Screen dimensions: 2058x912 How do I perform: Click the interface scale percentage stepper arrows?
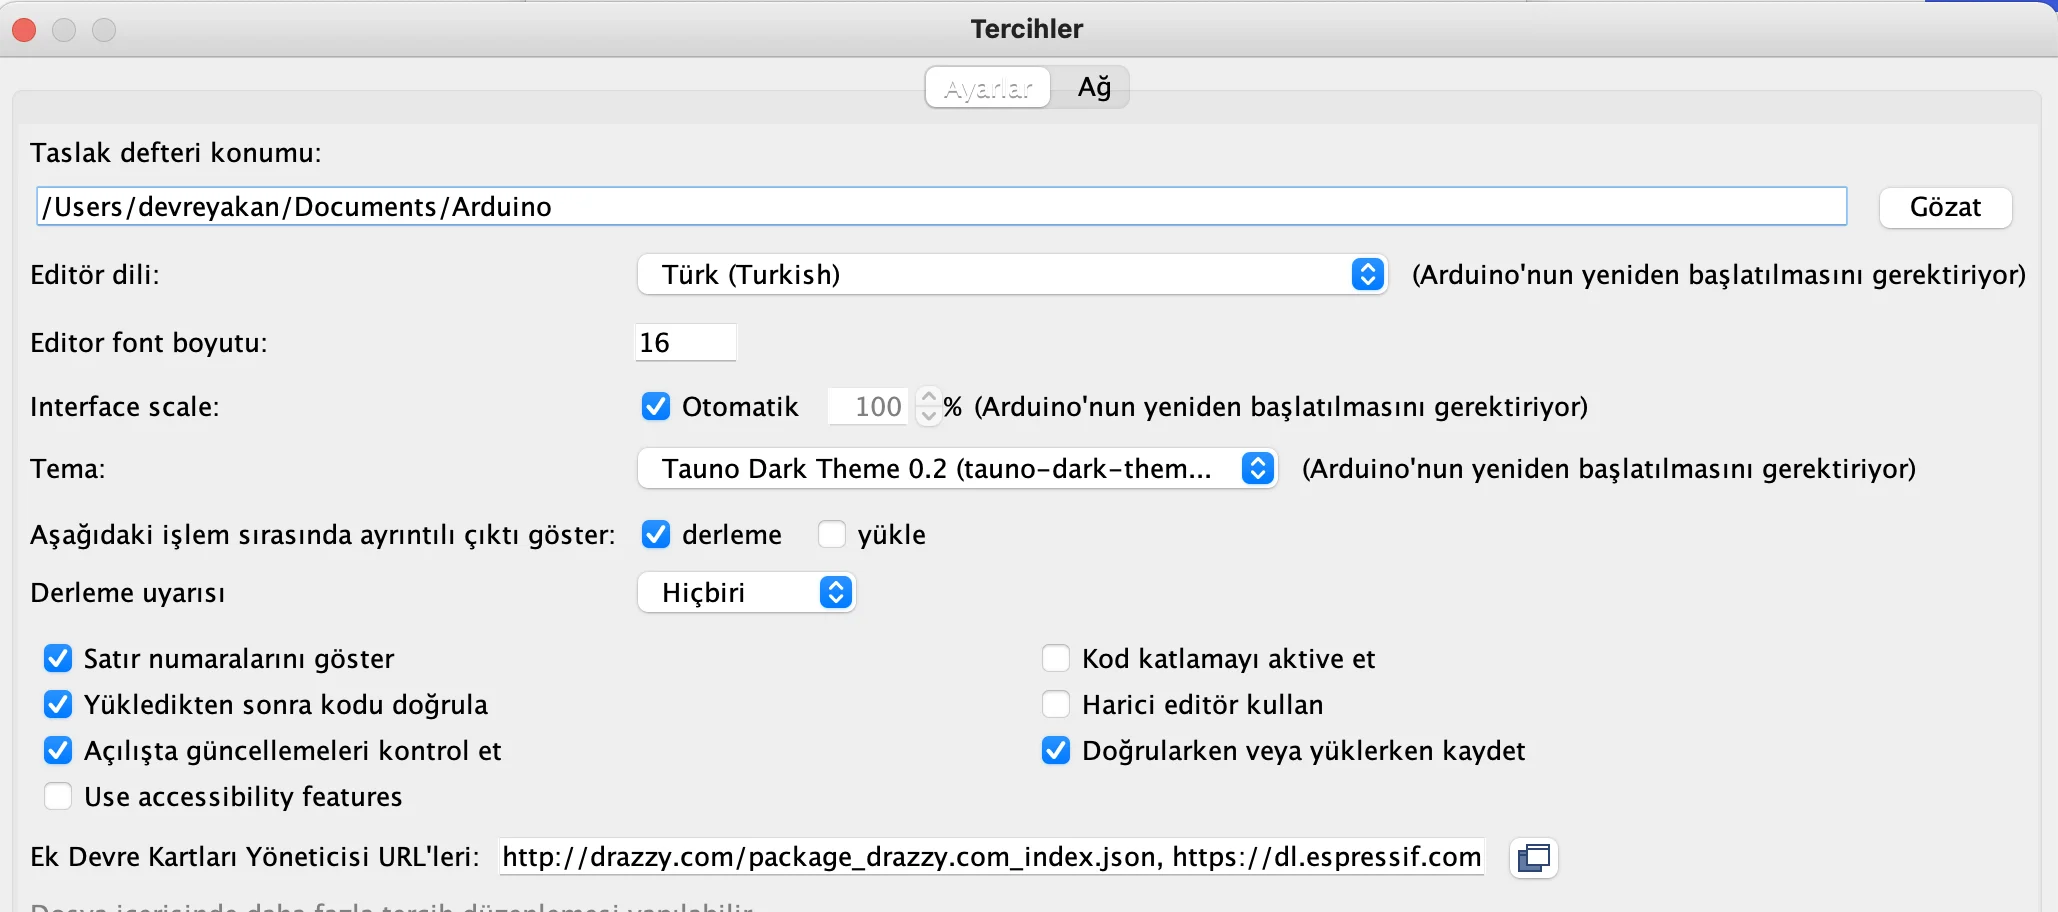pyautogui.click(x=928, y=406)
